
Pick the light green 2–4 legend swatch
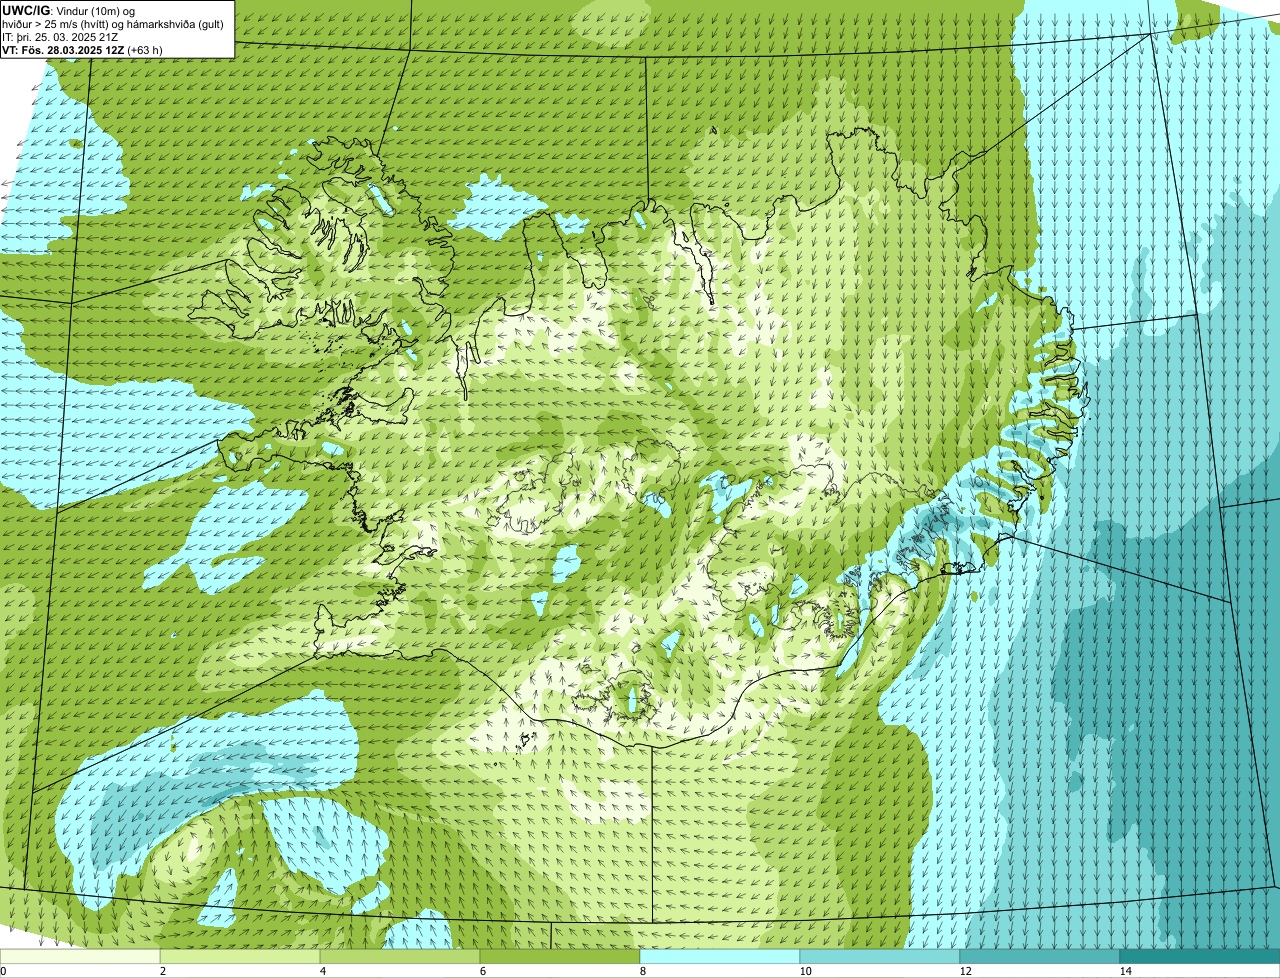[240, 956]
